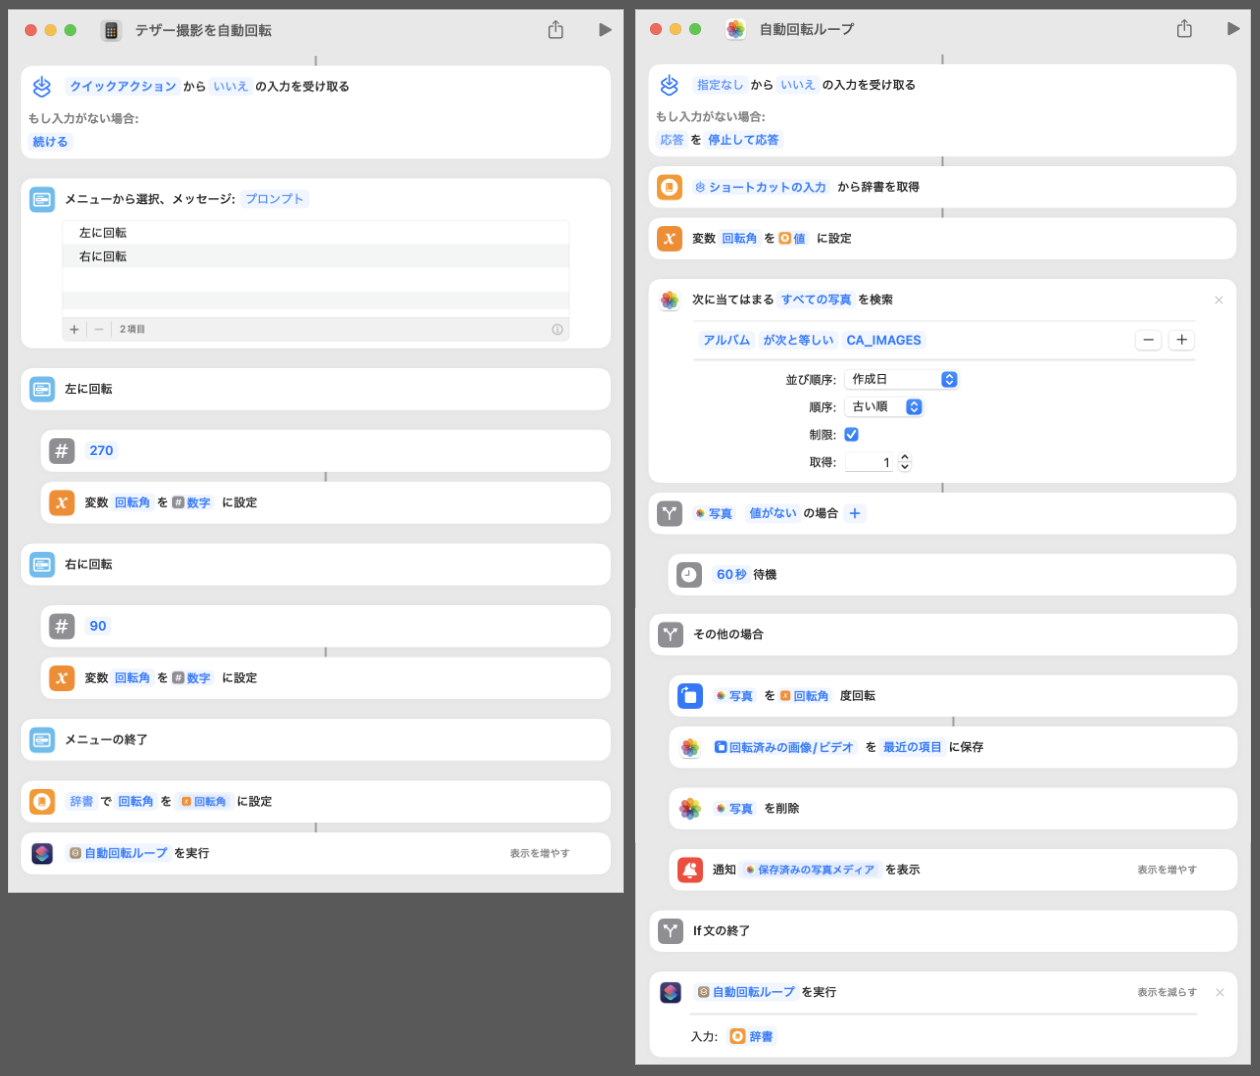Viewport: 1260px width, 1076px height.
Task: Open the アルバム filter field dropdown
Action: pyautogui.click(x=727, y=341)
